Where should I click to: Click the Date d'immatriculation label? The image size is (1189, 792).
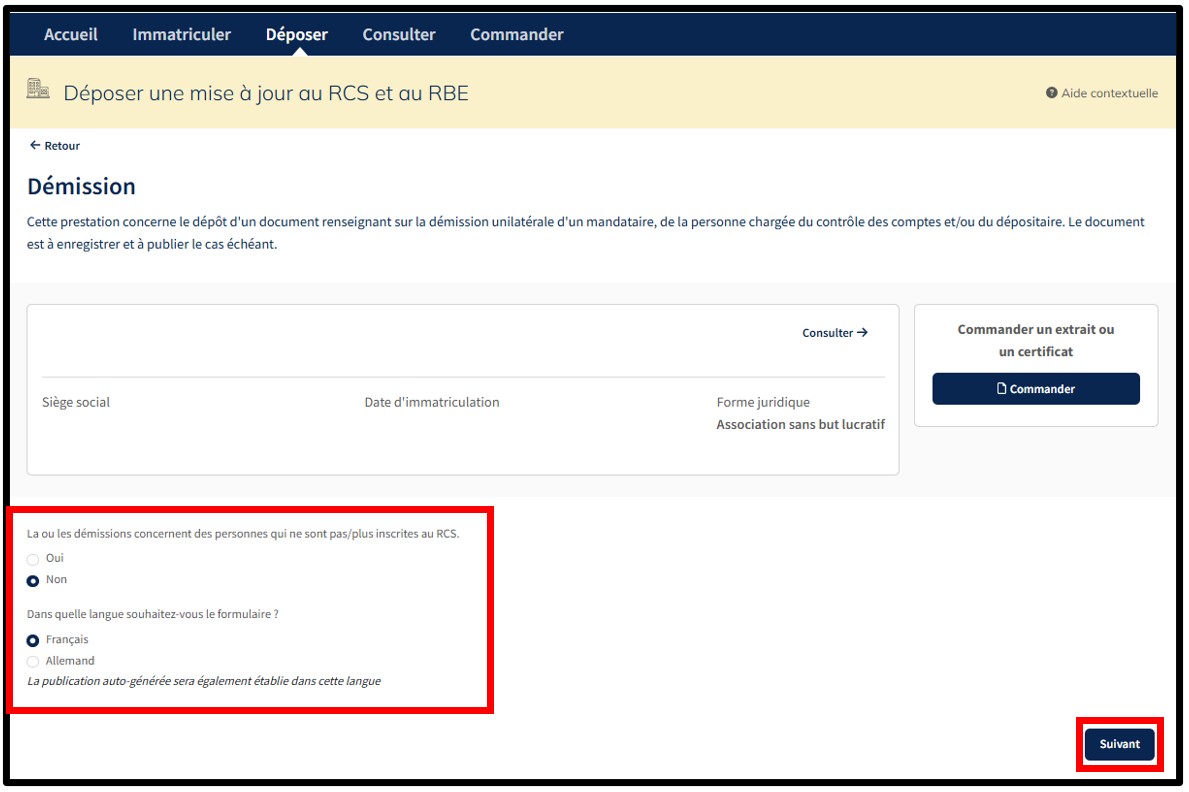431,402
